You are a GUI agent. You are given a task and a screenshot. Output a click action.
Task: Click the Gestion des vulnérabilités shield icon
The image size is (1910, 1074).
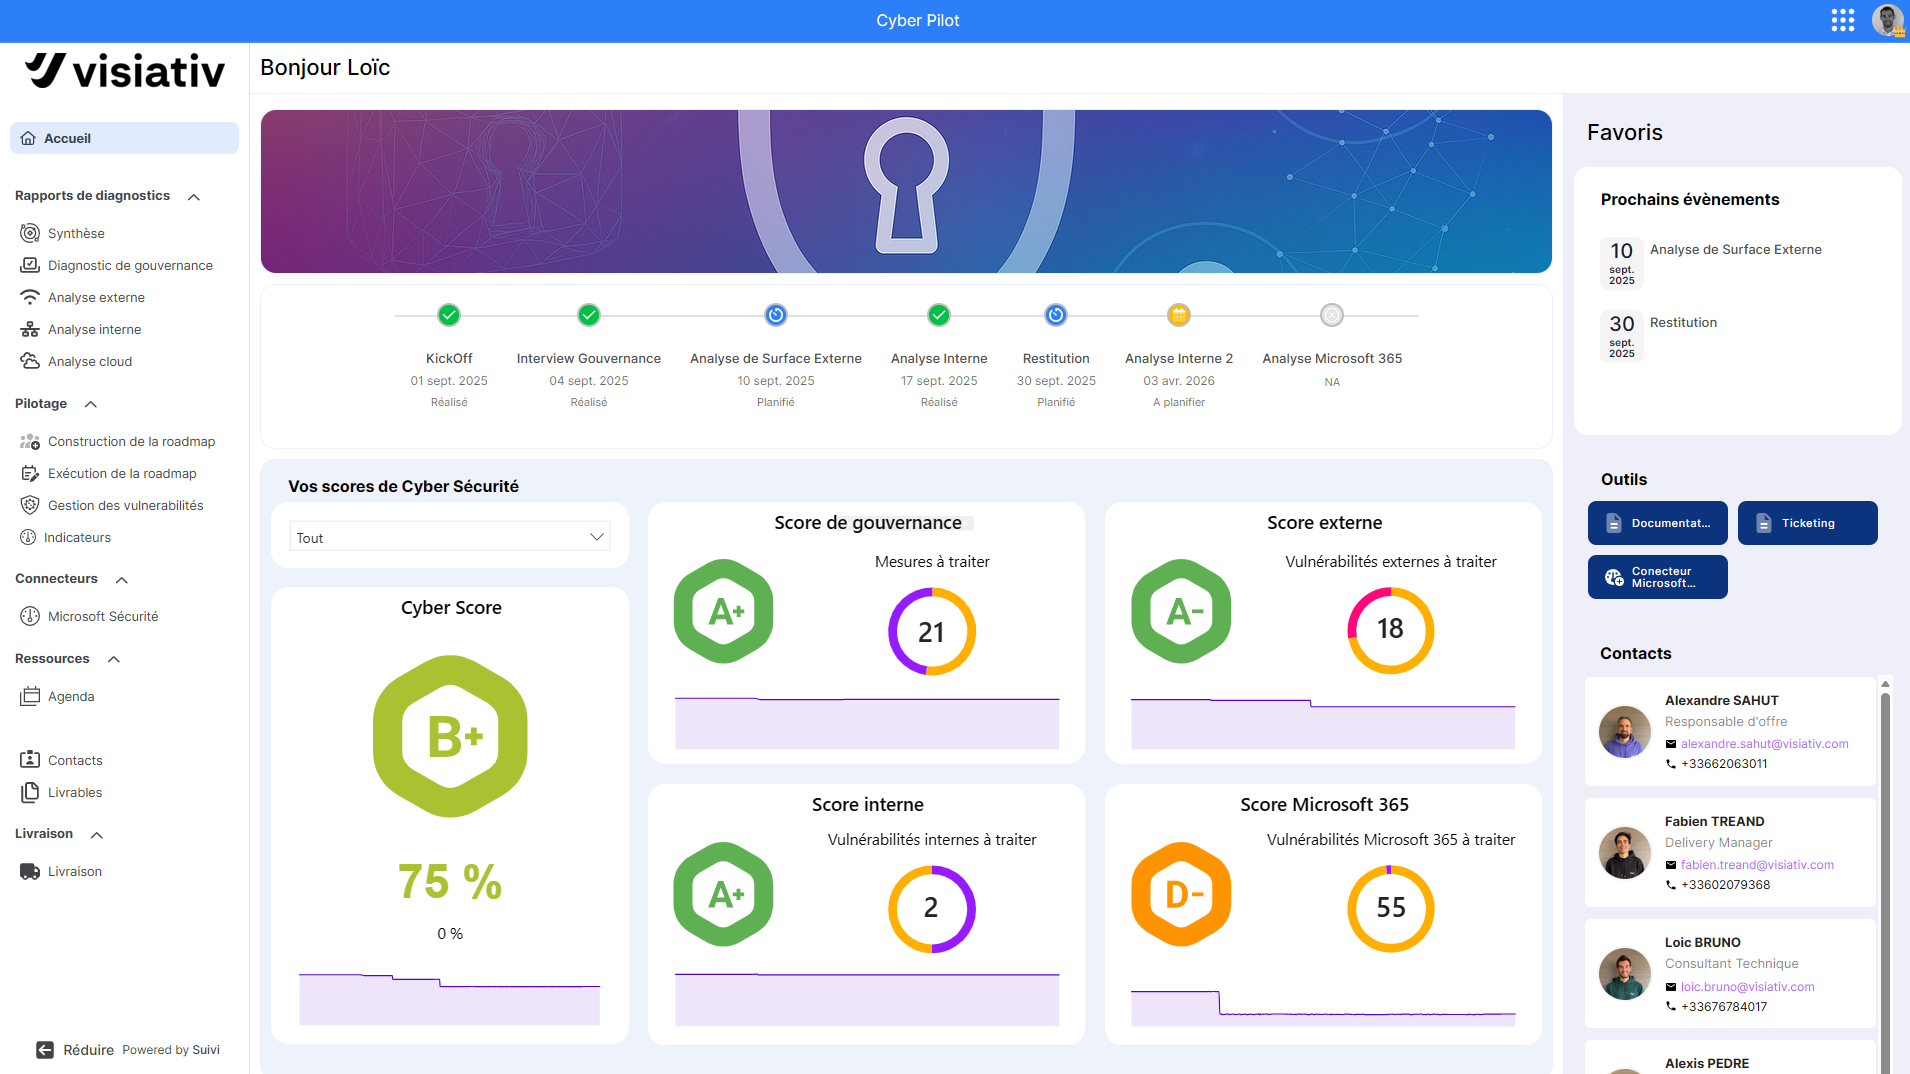(x=30, y=505)
